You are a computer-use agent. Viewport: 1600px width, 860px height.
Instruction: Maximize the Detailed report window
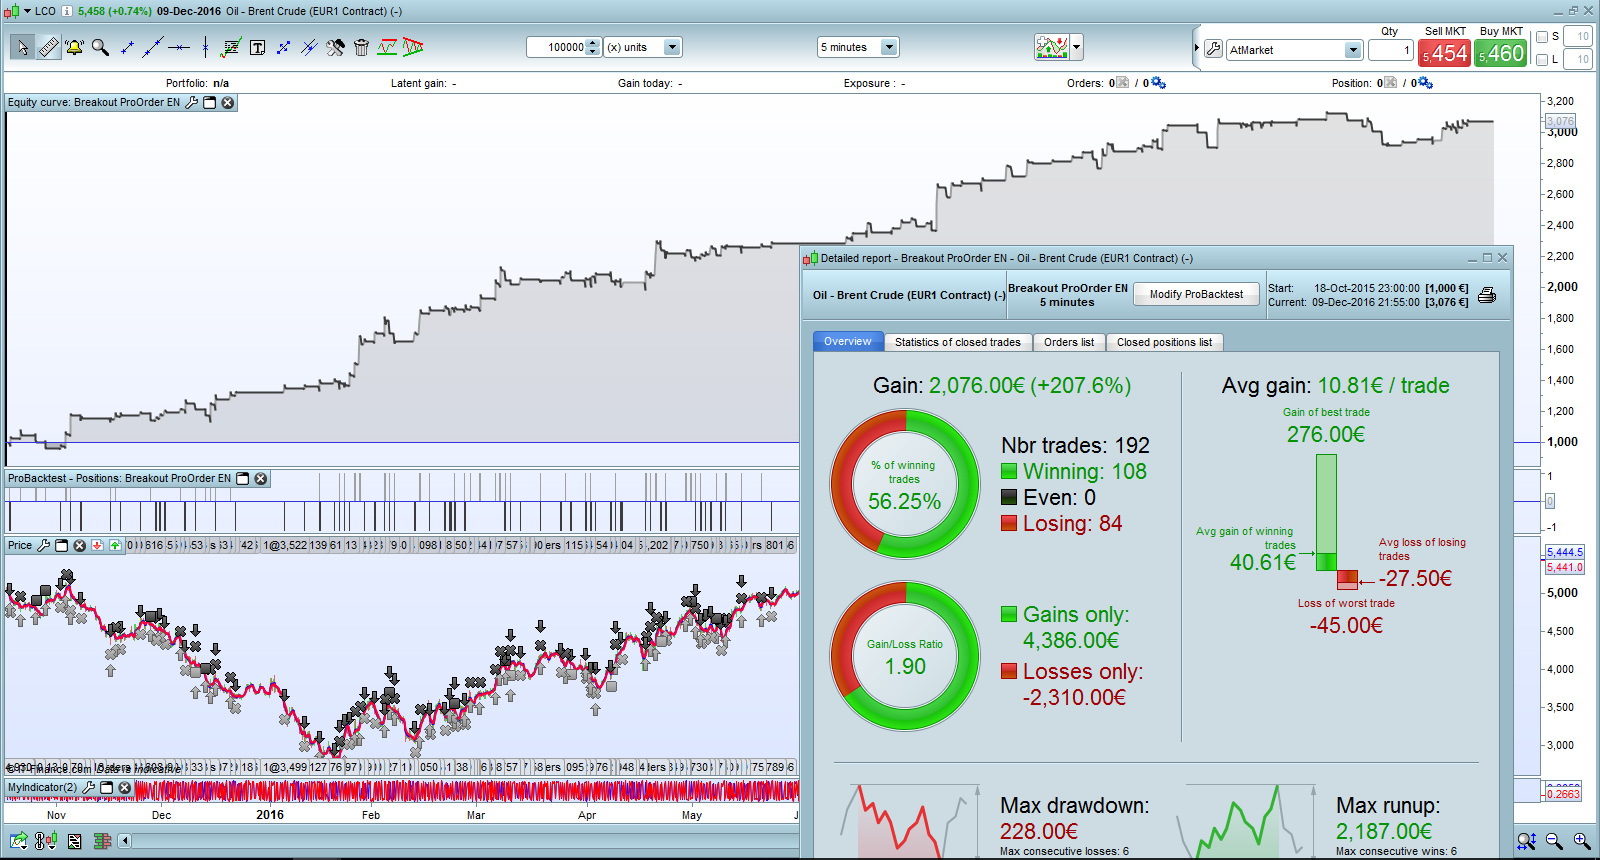click(x=1487, y=258)
